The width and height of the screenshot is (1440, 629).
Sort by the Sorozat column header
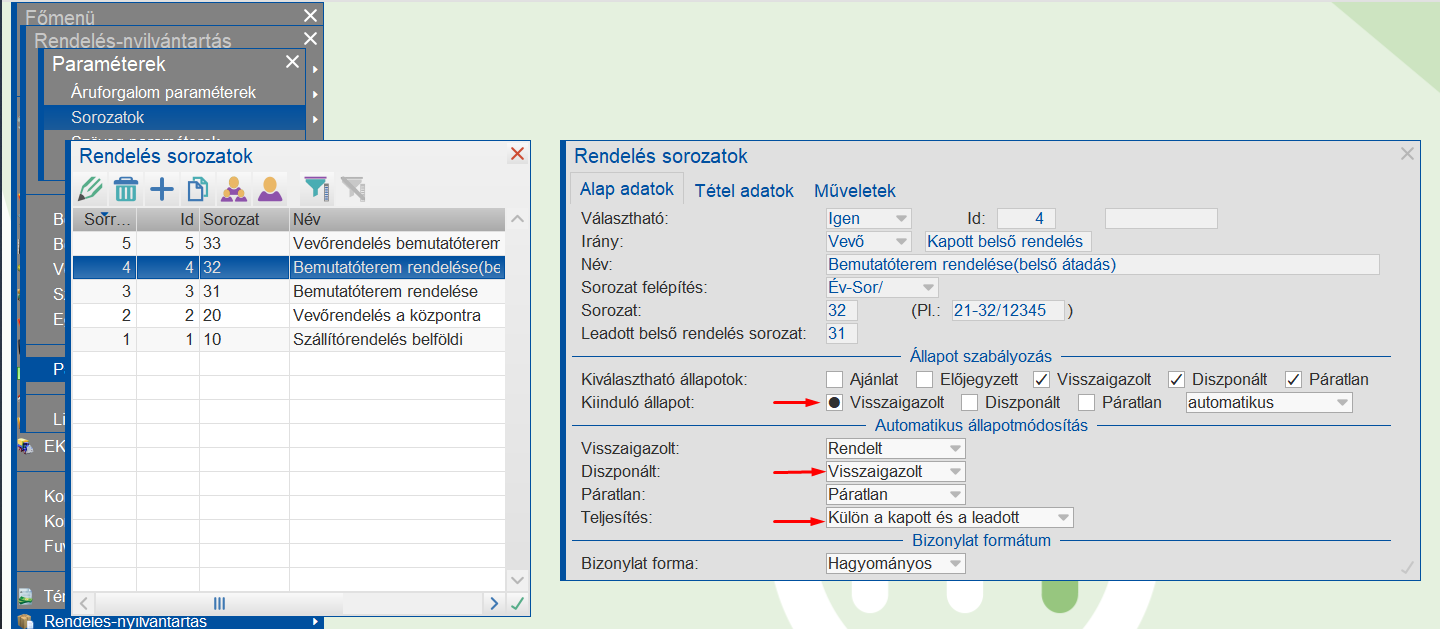click(244, 219)
